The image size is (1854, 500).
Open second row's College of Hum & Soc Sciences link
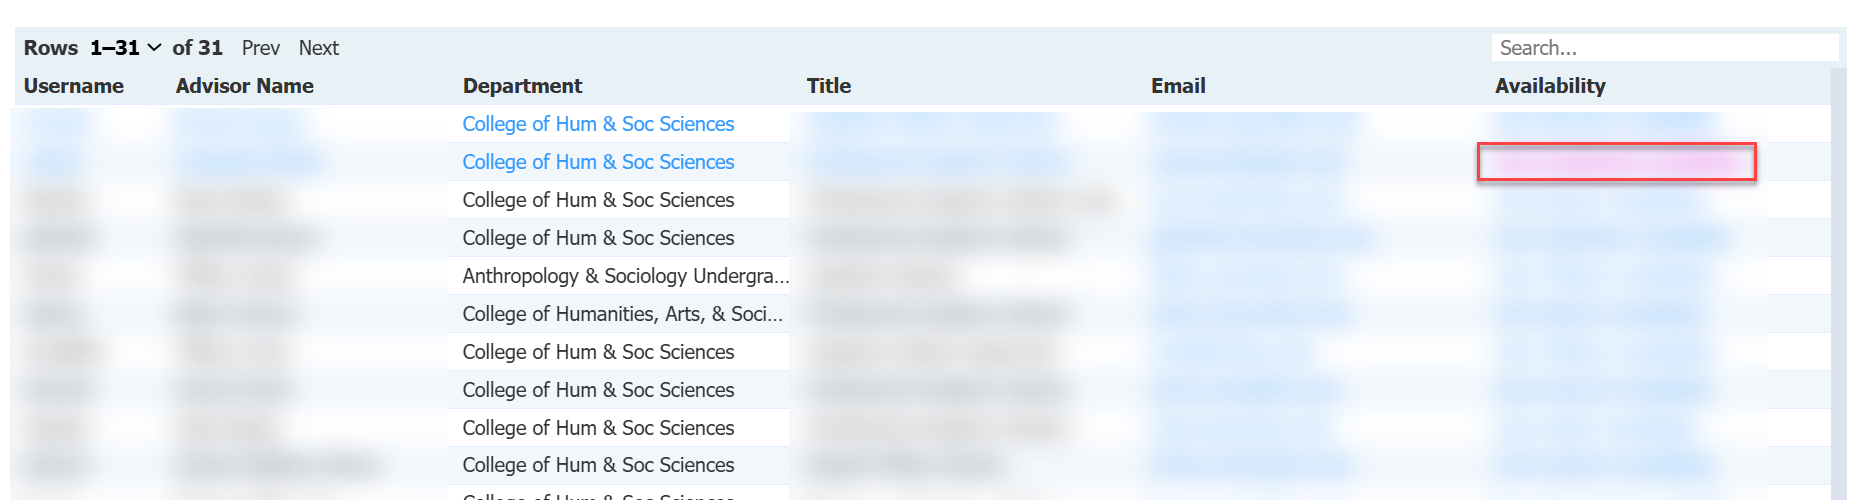pos(598,162)
